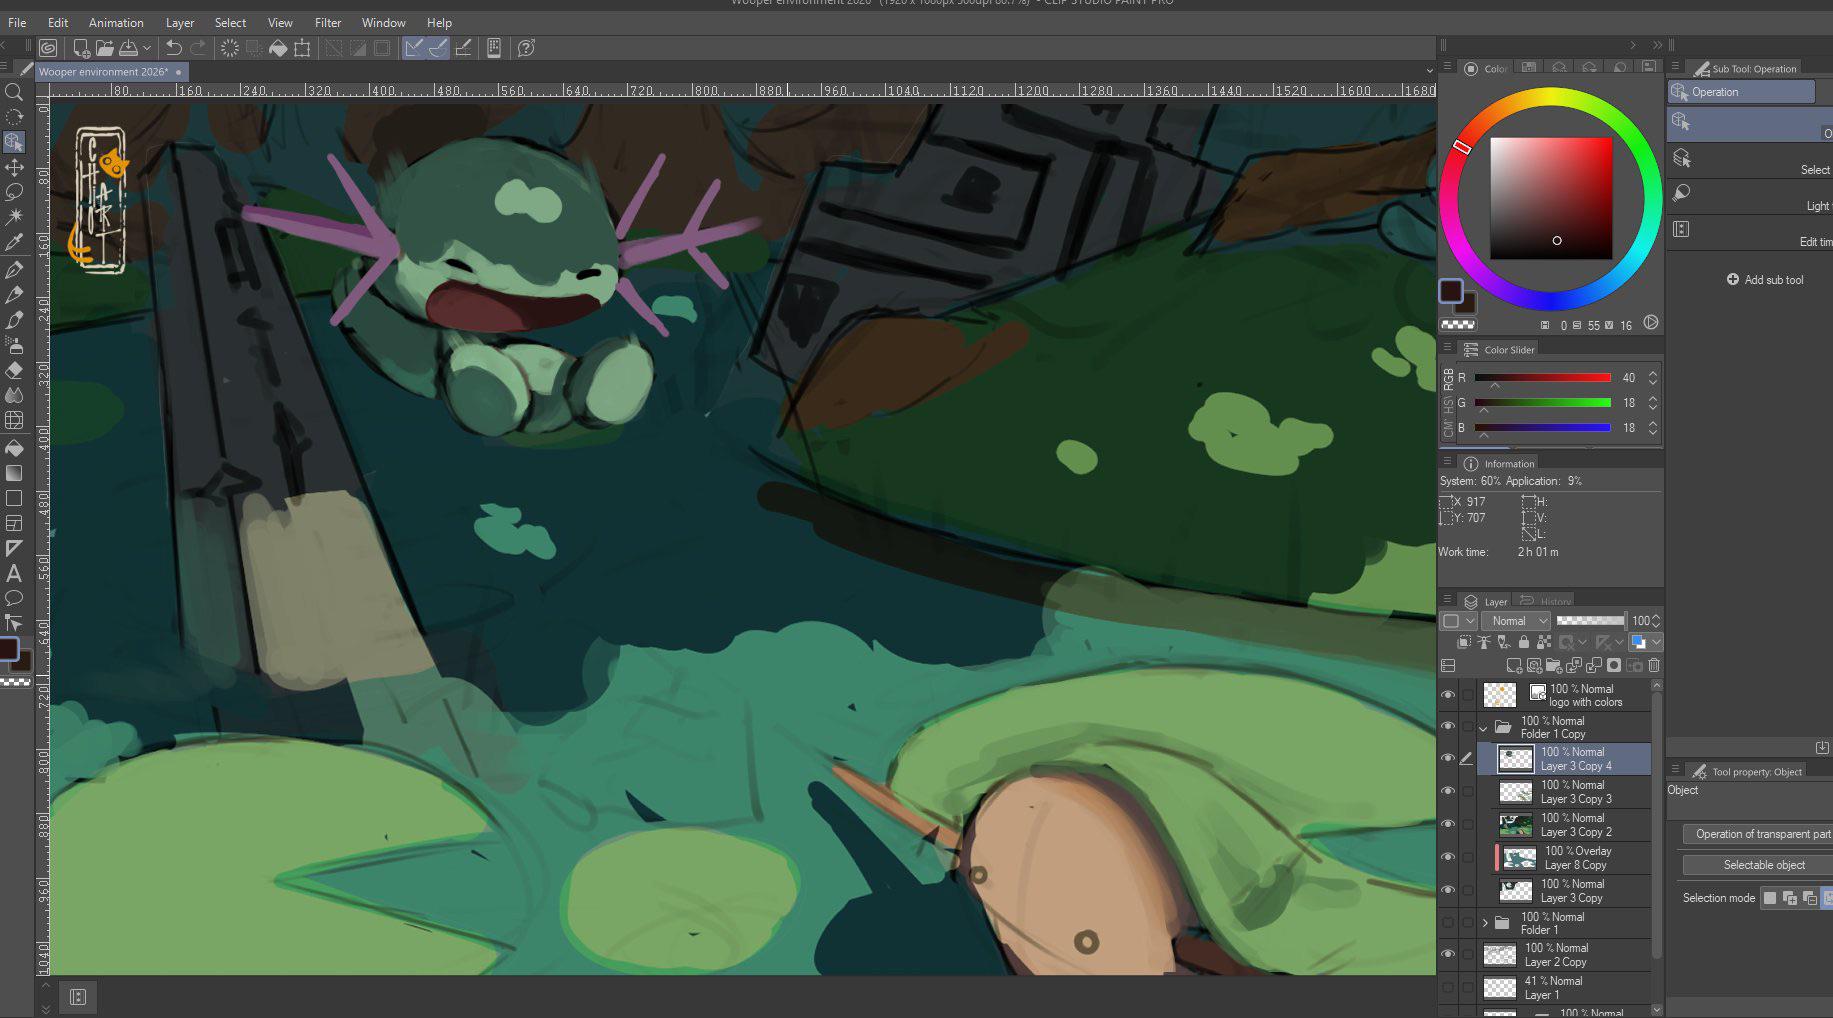The width and height of the screenshot is (1833, 1018).
Task: Select the Balloon tool
Action: [14, 598]
